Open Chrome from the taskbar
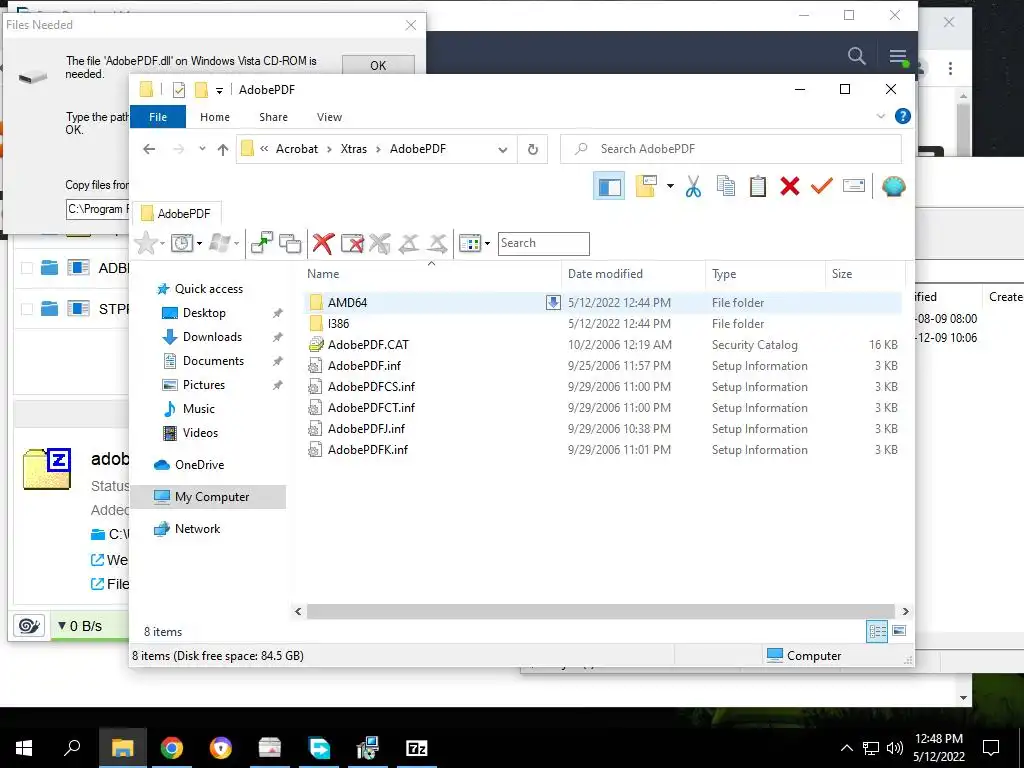 (x=172, y=748)
